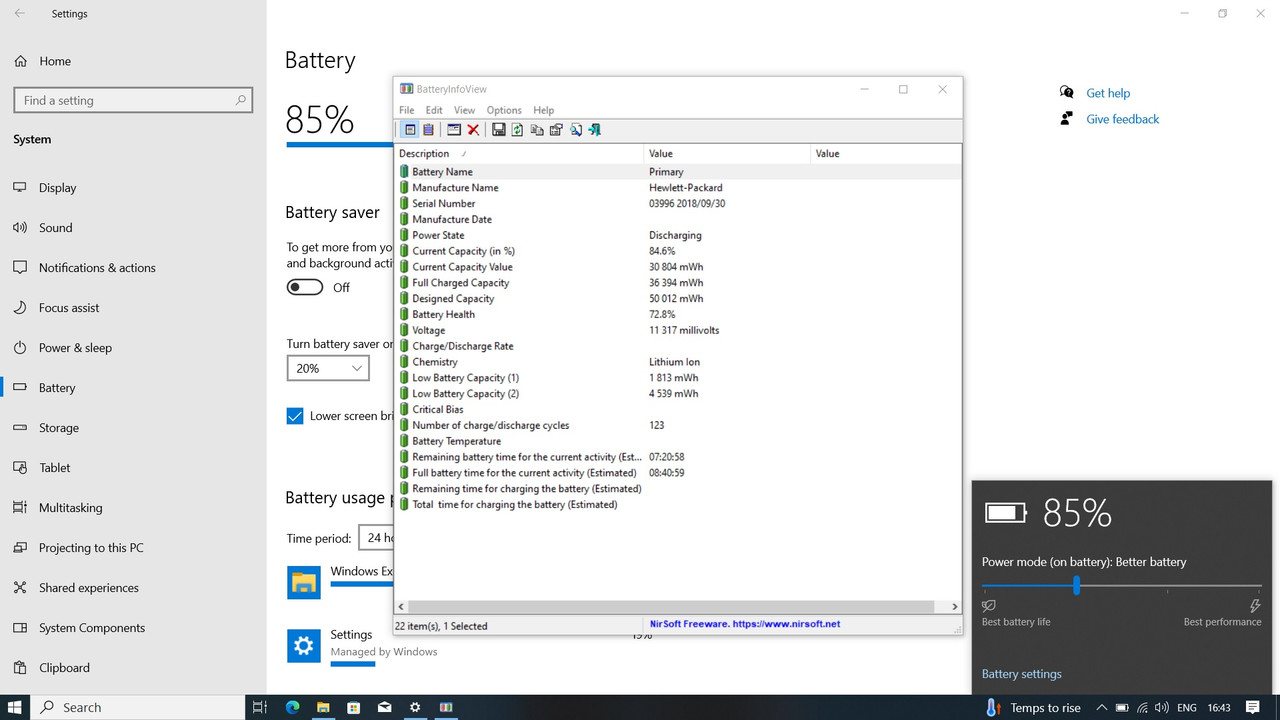Exit BatteryInfoView using the door icon

click(x=594, y=129)
